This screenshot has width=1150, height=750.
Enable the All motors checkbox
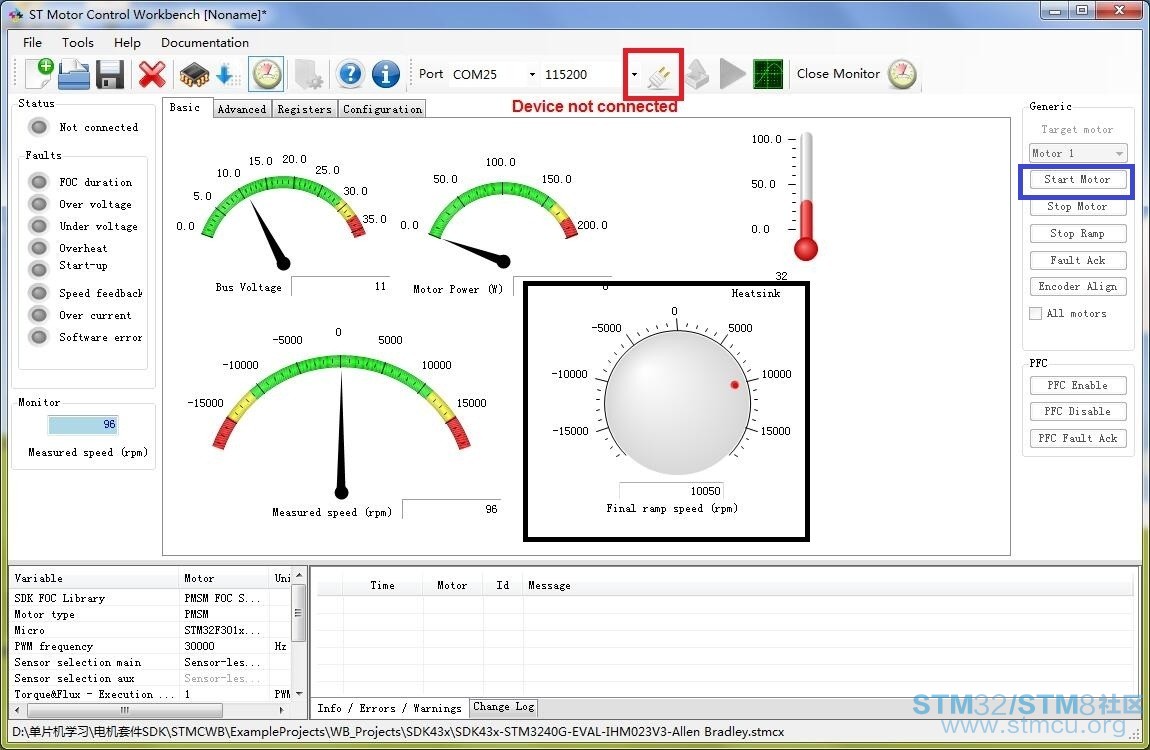1036,313
